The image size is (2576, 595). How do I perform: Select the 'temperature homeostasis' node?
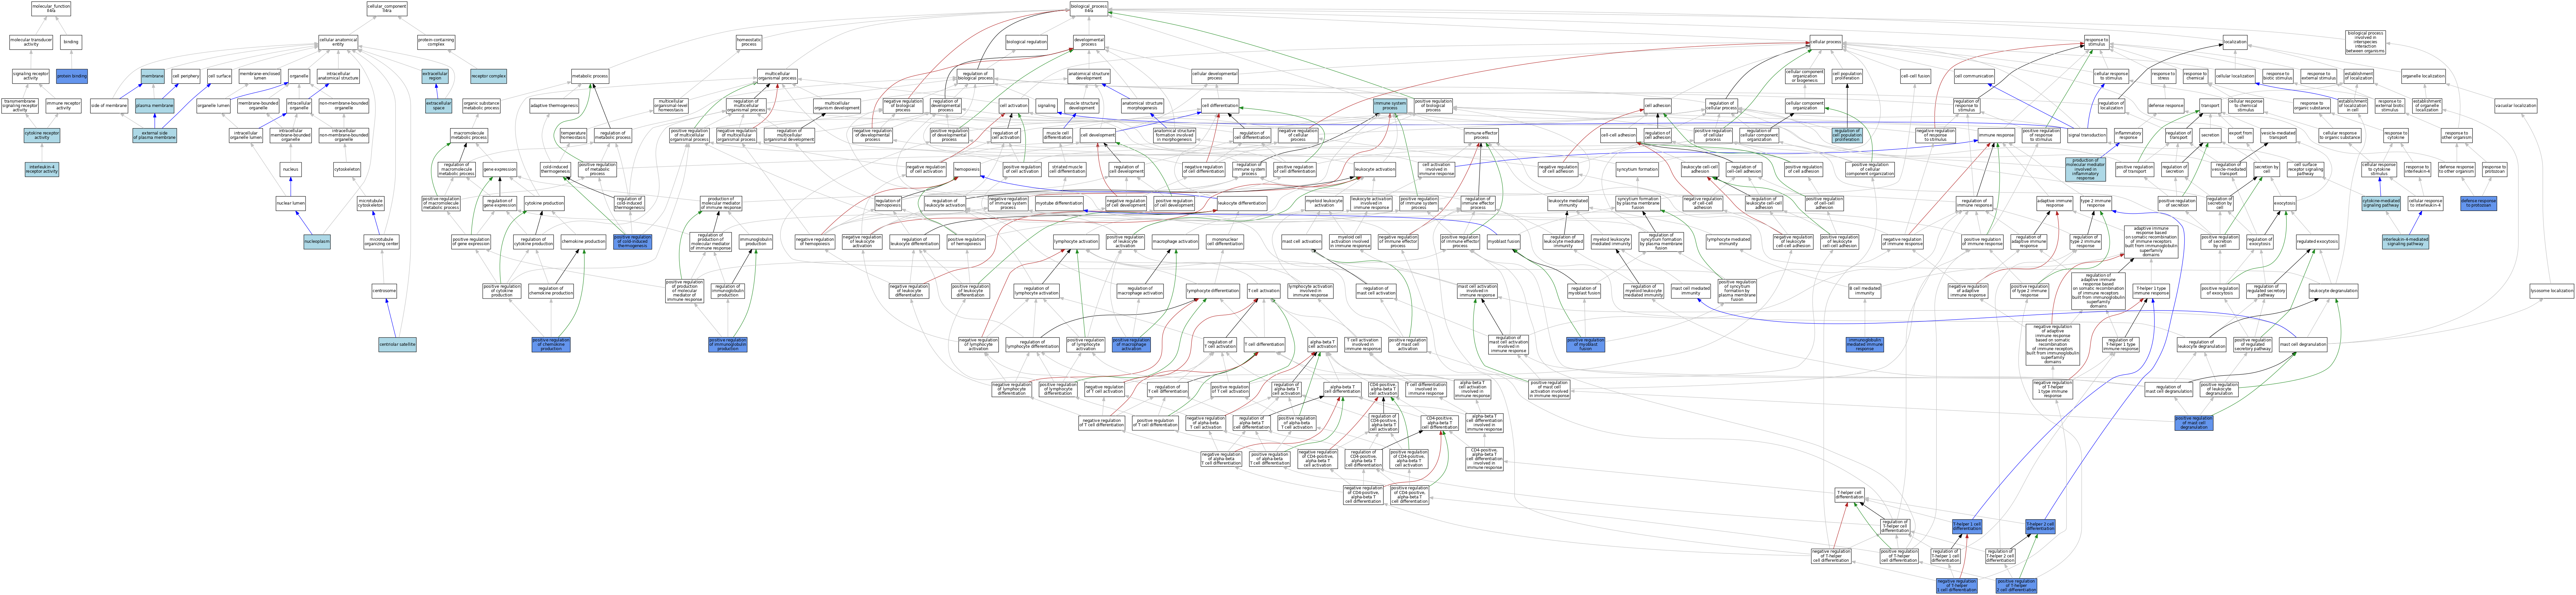pyautogui.click(x=573, y=135)
